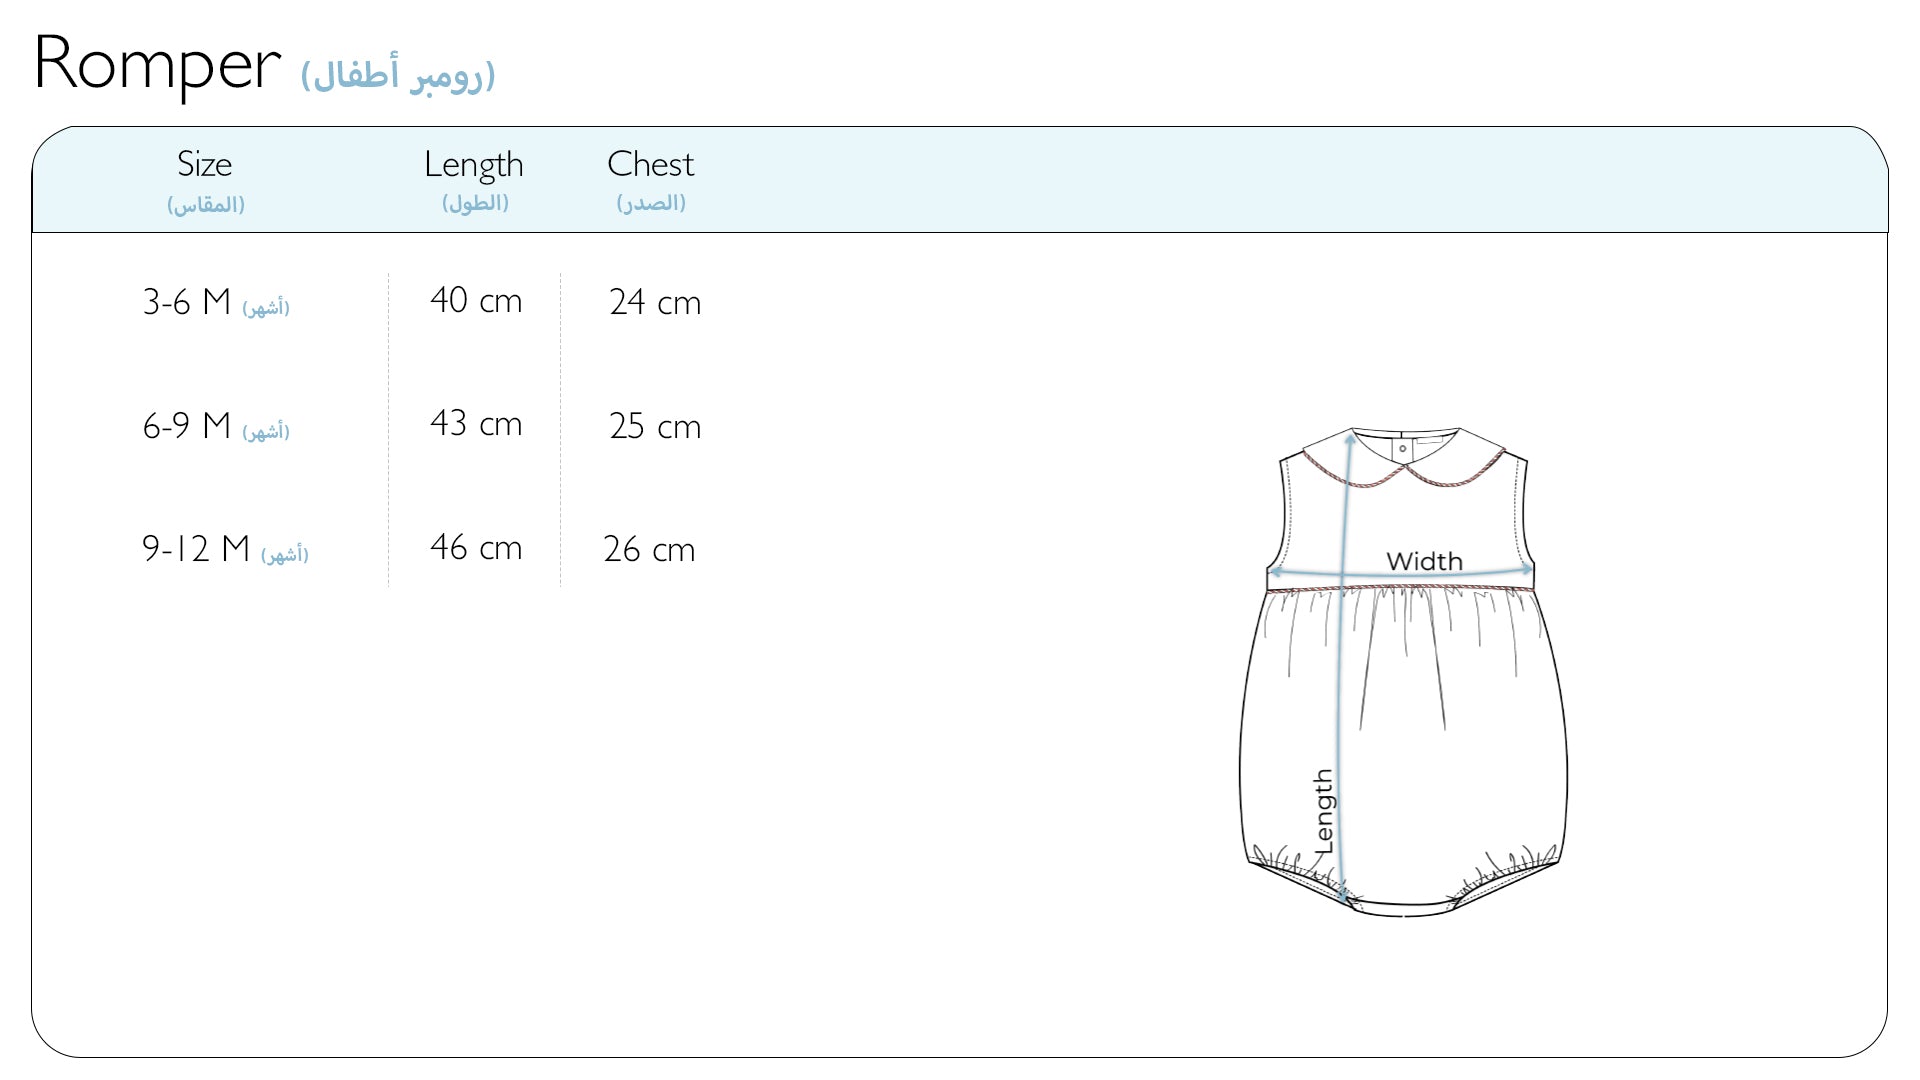Click the vertical Length label on diagram
Screen dimensions: 1920x1080
pos(1323,811)
